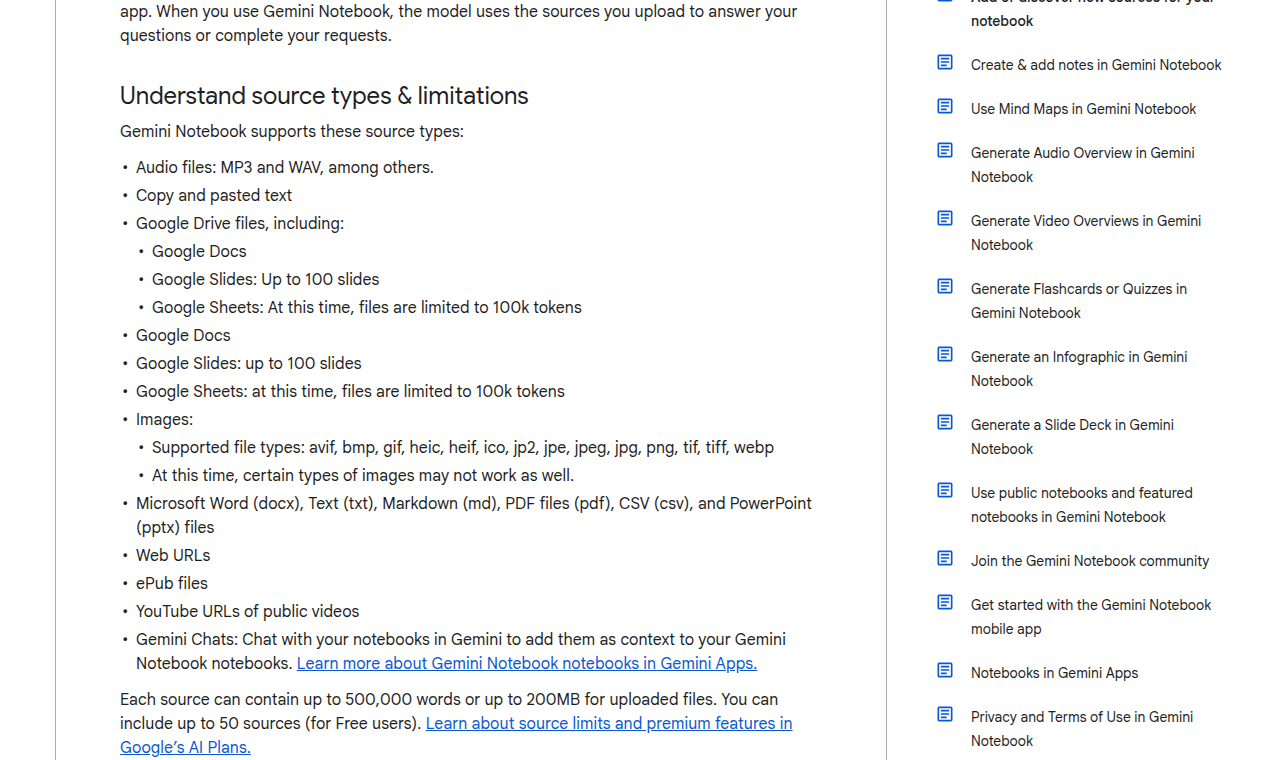Follow Learn about source limits and premium features
The width and height of the screenshot is (1280, 760).
click(x=456, y=735)
